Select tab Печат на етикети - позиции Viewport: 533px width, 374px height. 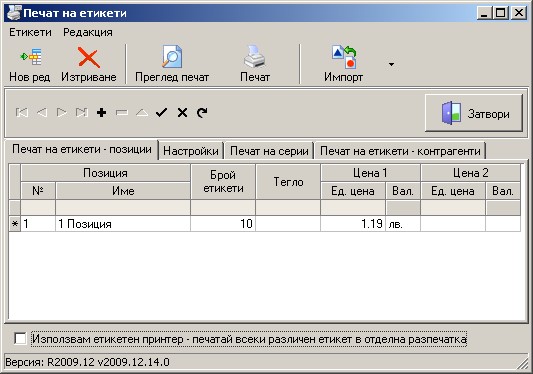coord(82,149)
